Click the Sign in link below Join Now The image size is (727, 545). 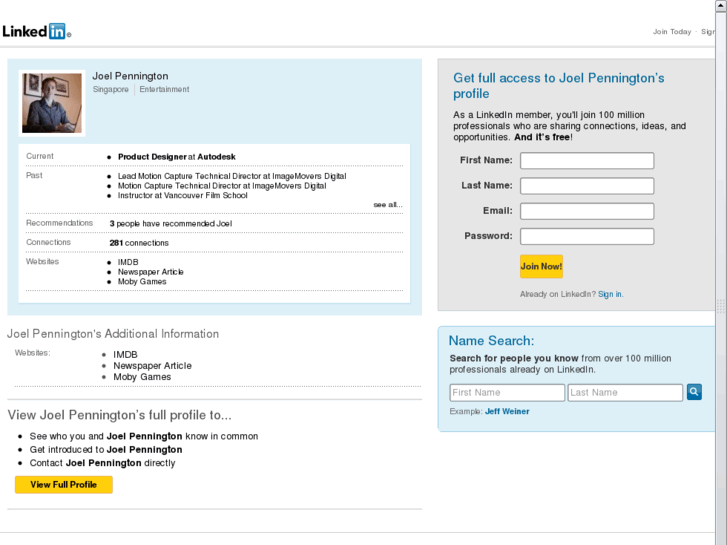tap(610, 294)
